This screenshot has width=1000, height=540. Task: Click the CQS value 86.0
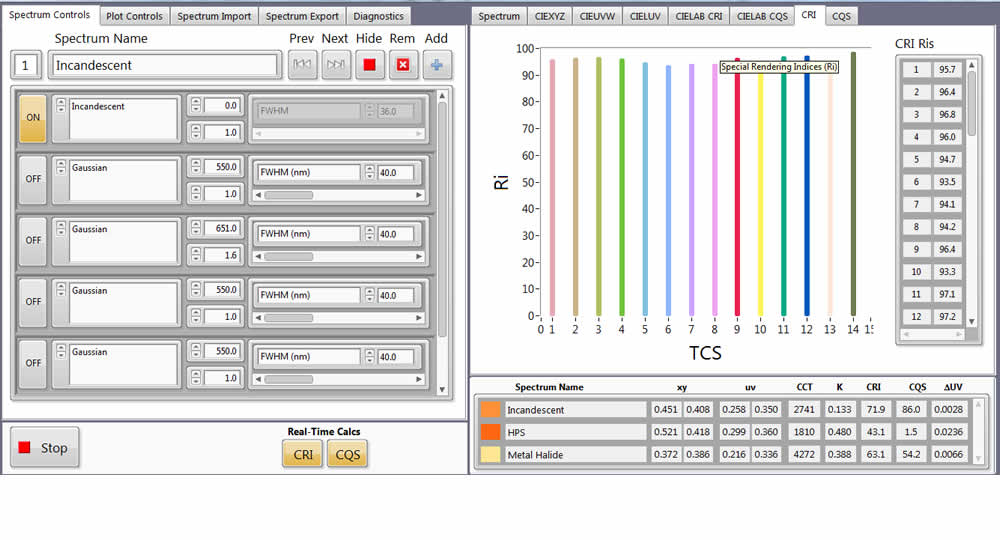(911, 409)
